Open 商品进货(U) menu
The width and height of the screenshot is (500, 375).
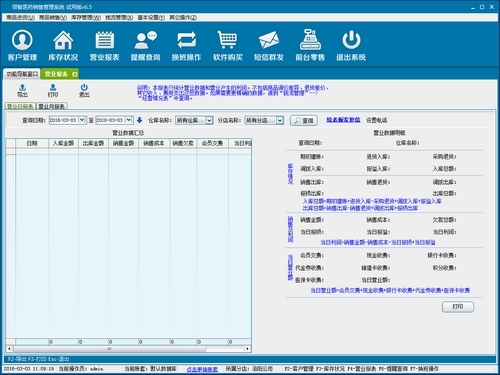[x=20, y=17]
